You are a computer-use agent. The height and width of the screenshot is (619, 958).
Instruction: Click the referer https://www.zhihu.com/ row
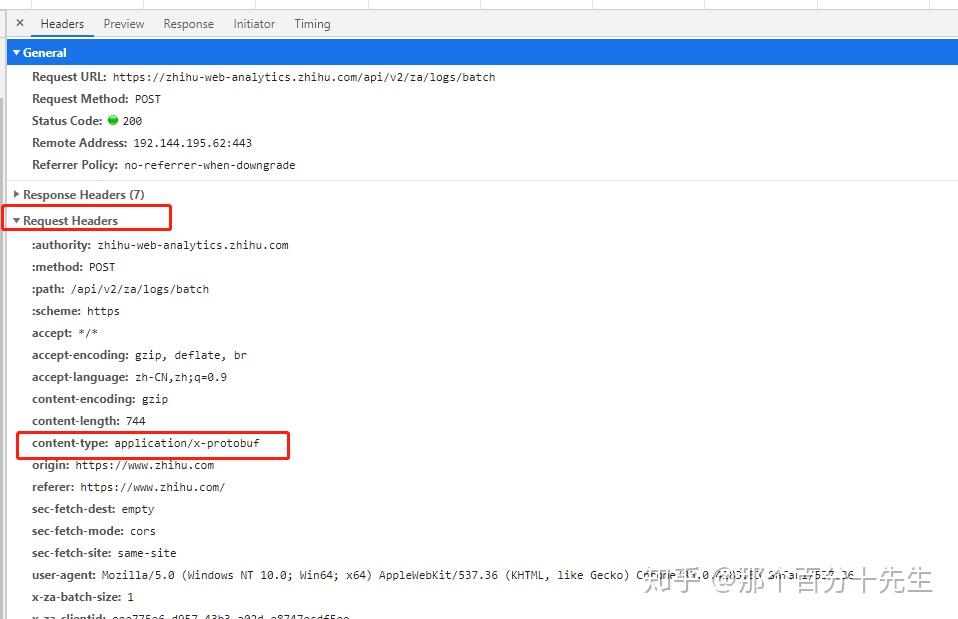tap(128, 487)
